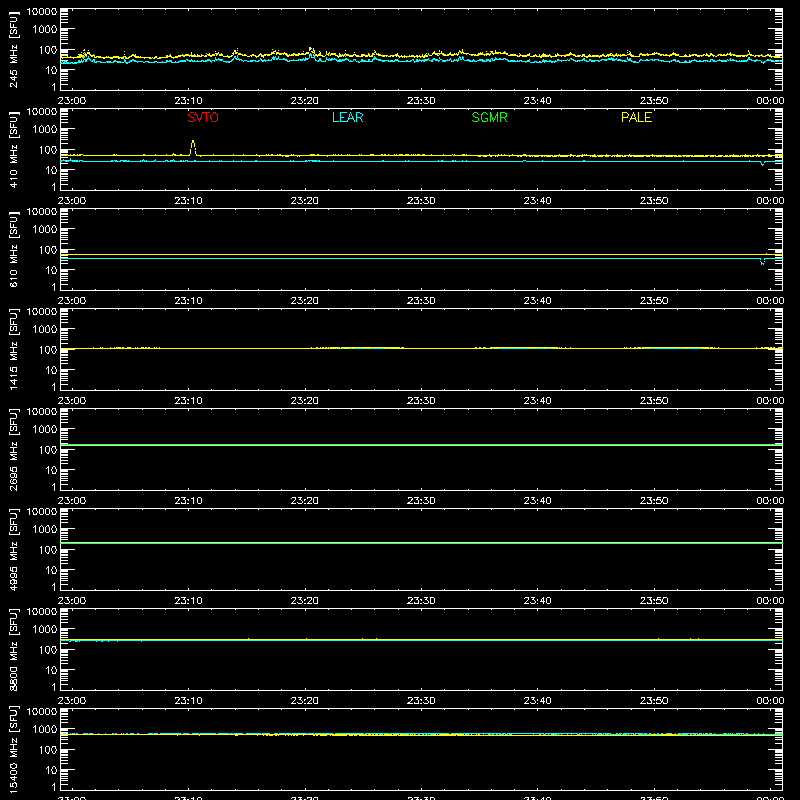Click the 15400 MHz [SFU] axis label
800x800 pixels.
click(13, 749)
